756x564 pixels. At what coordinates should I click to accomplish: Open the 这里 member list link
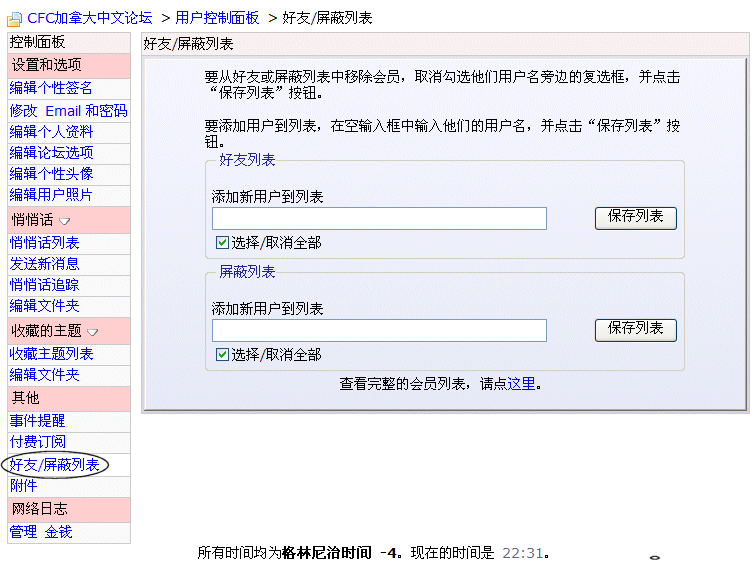tap(521, 384)
